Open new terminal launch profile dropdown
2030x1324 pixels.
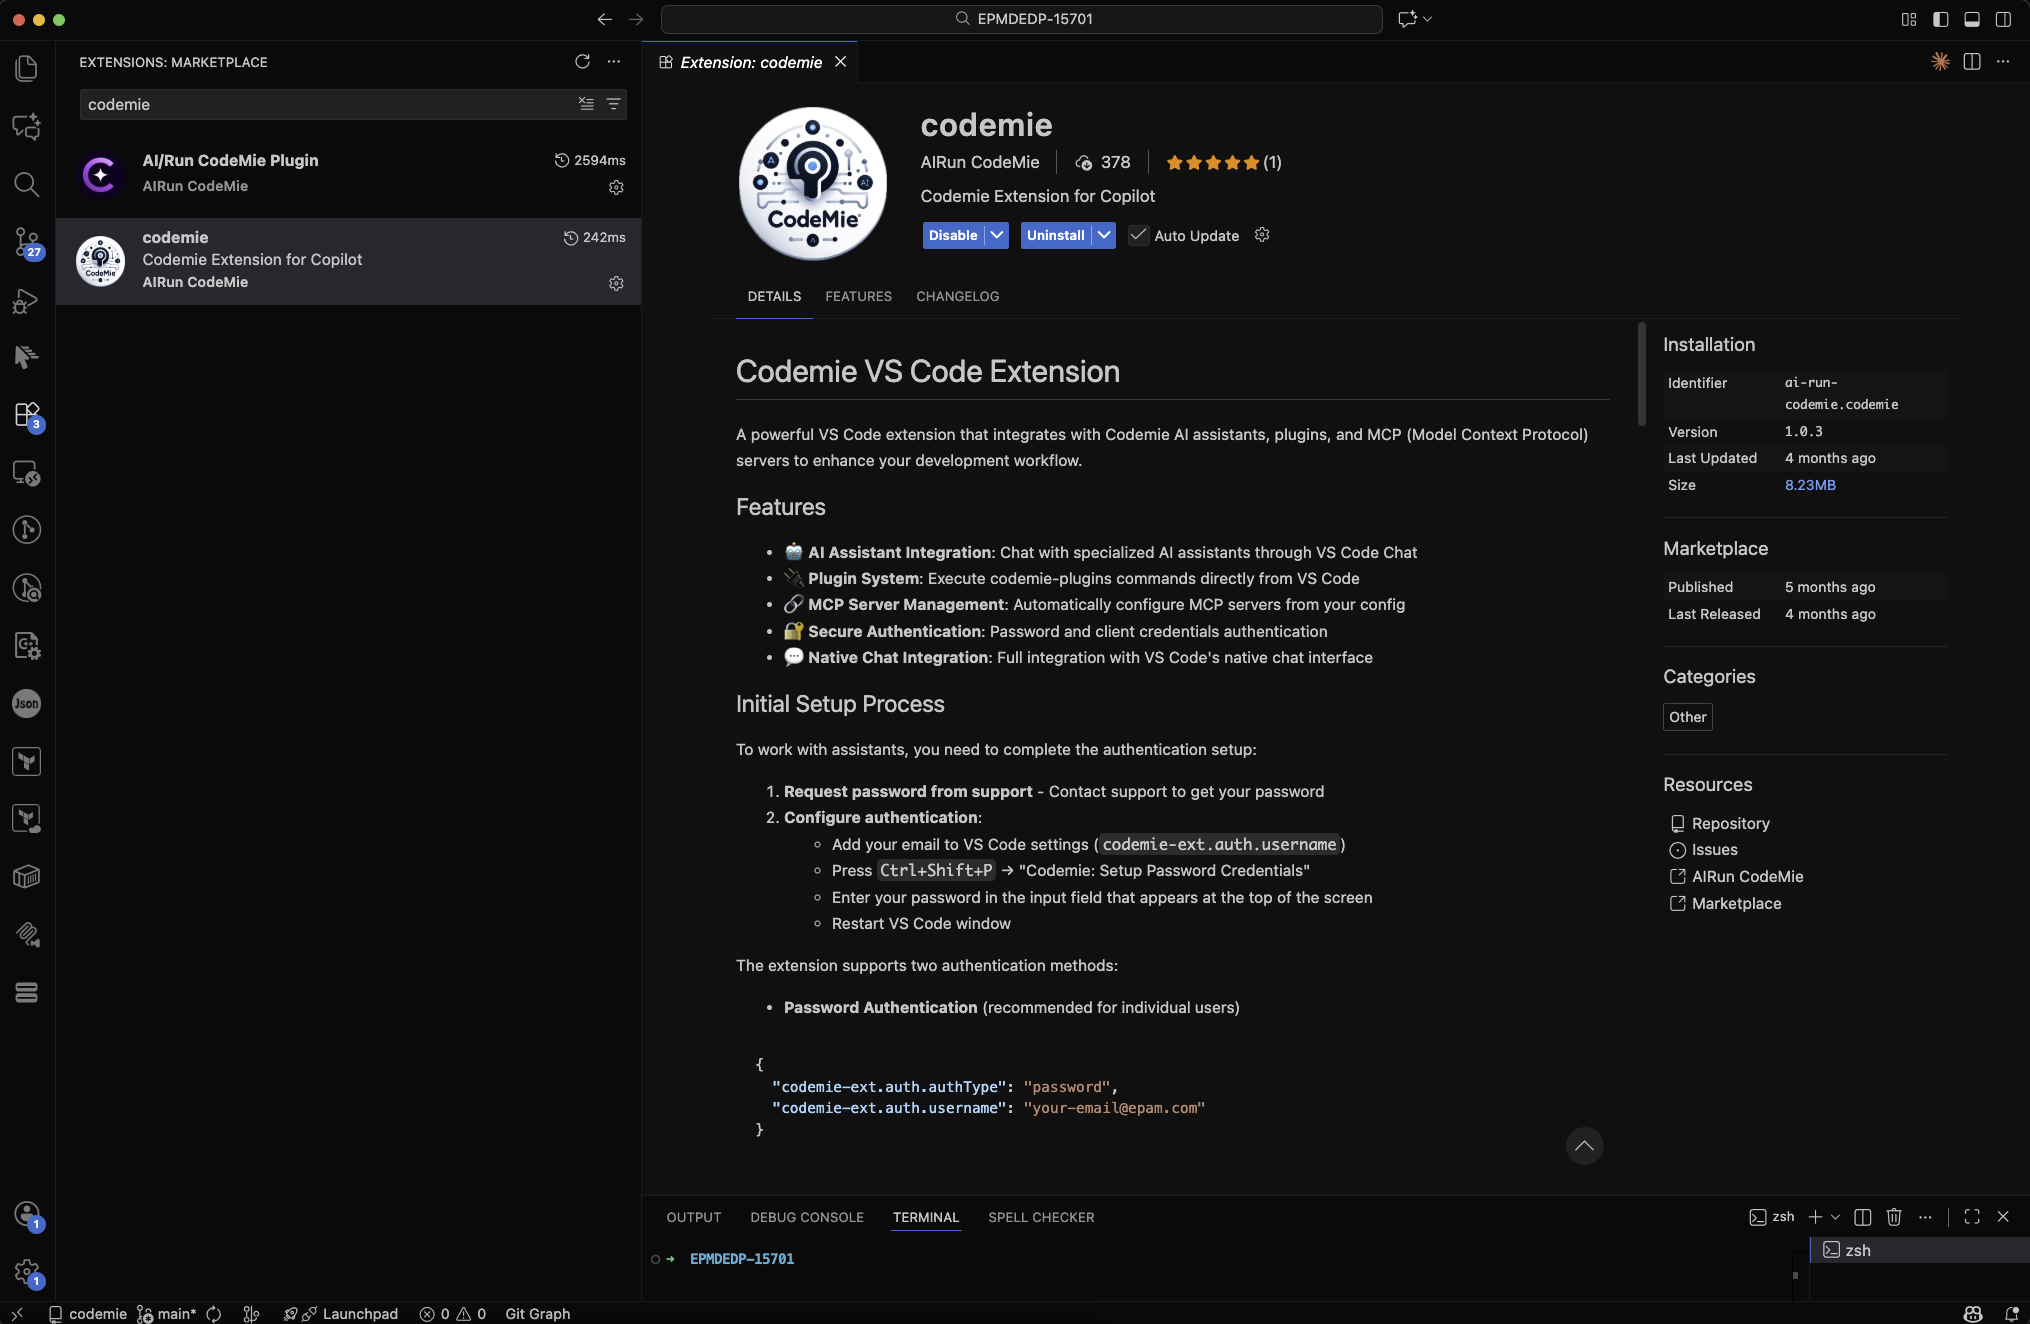pos(1835,1217)
